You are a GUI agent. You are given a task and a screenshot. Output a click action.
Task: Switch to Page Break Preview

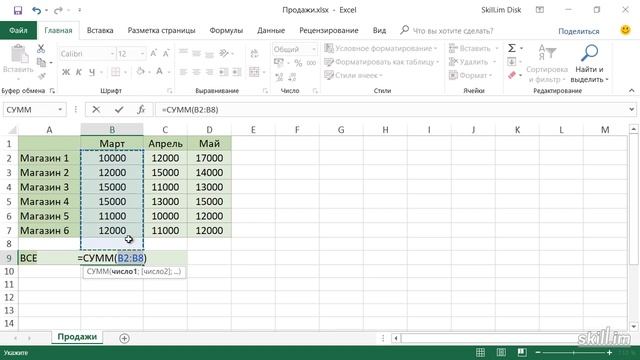(x=522, y=352)
